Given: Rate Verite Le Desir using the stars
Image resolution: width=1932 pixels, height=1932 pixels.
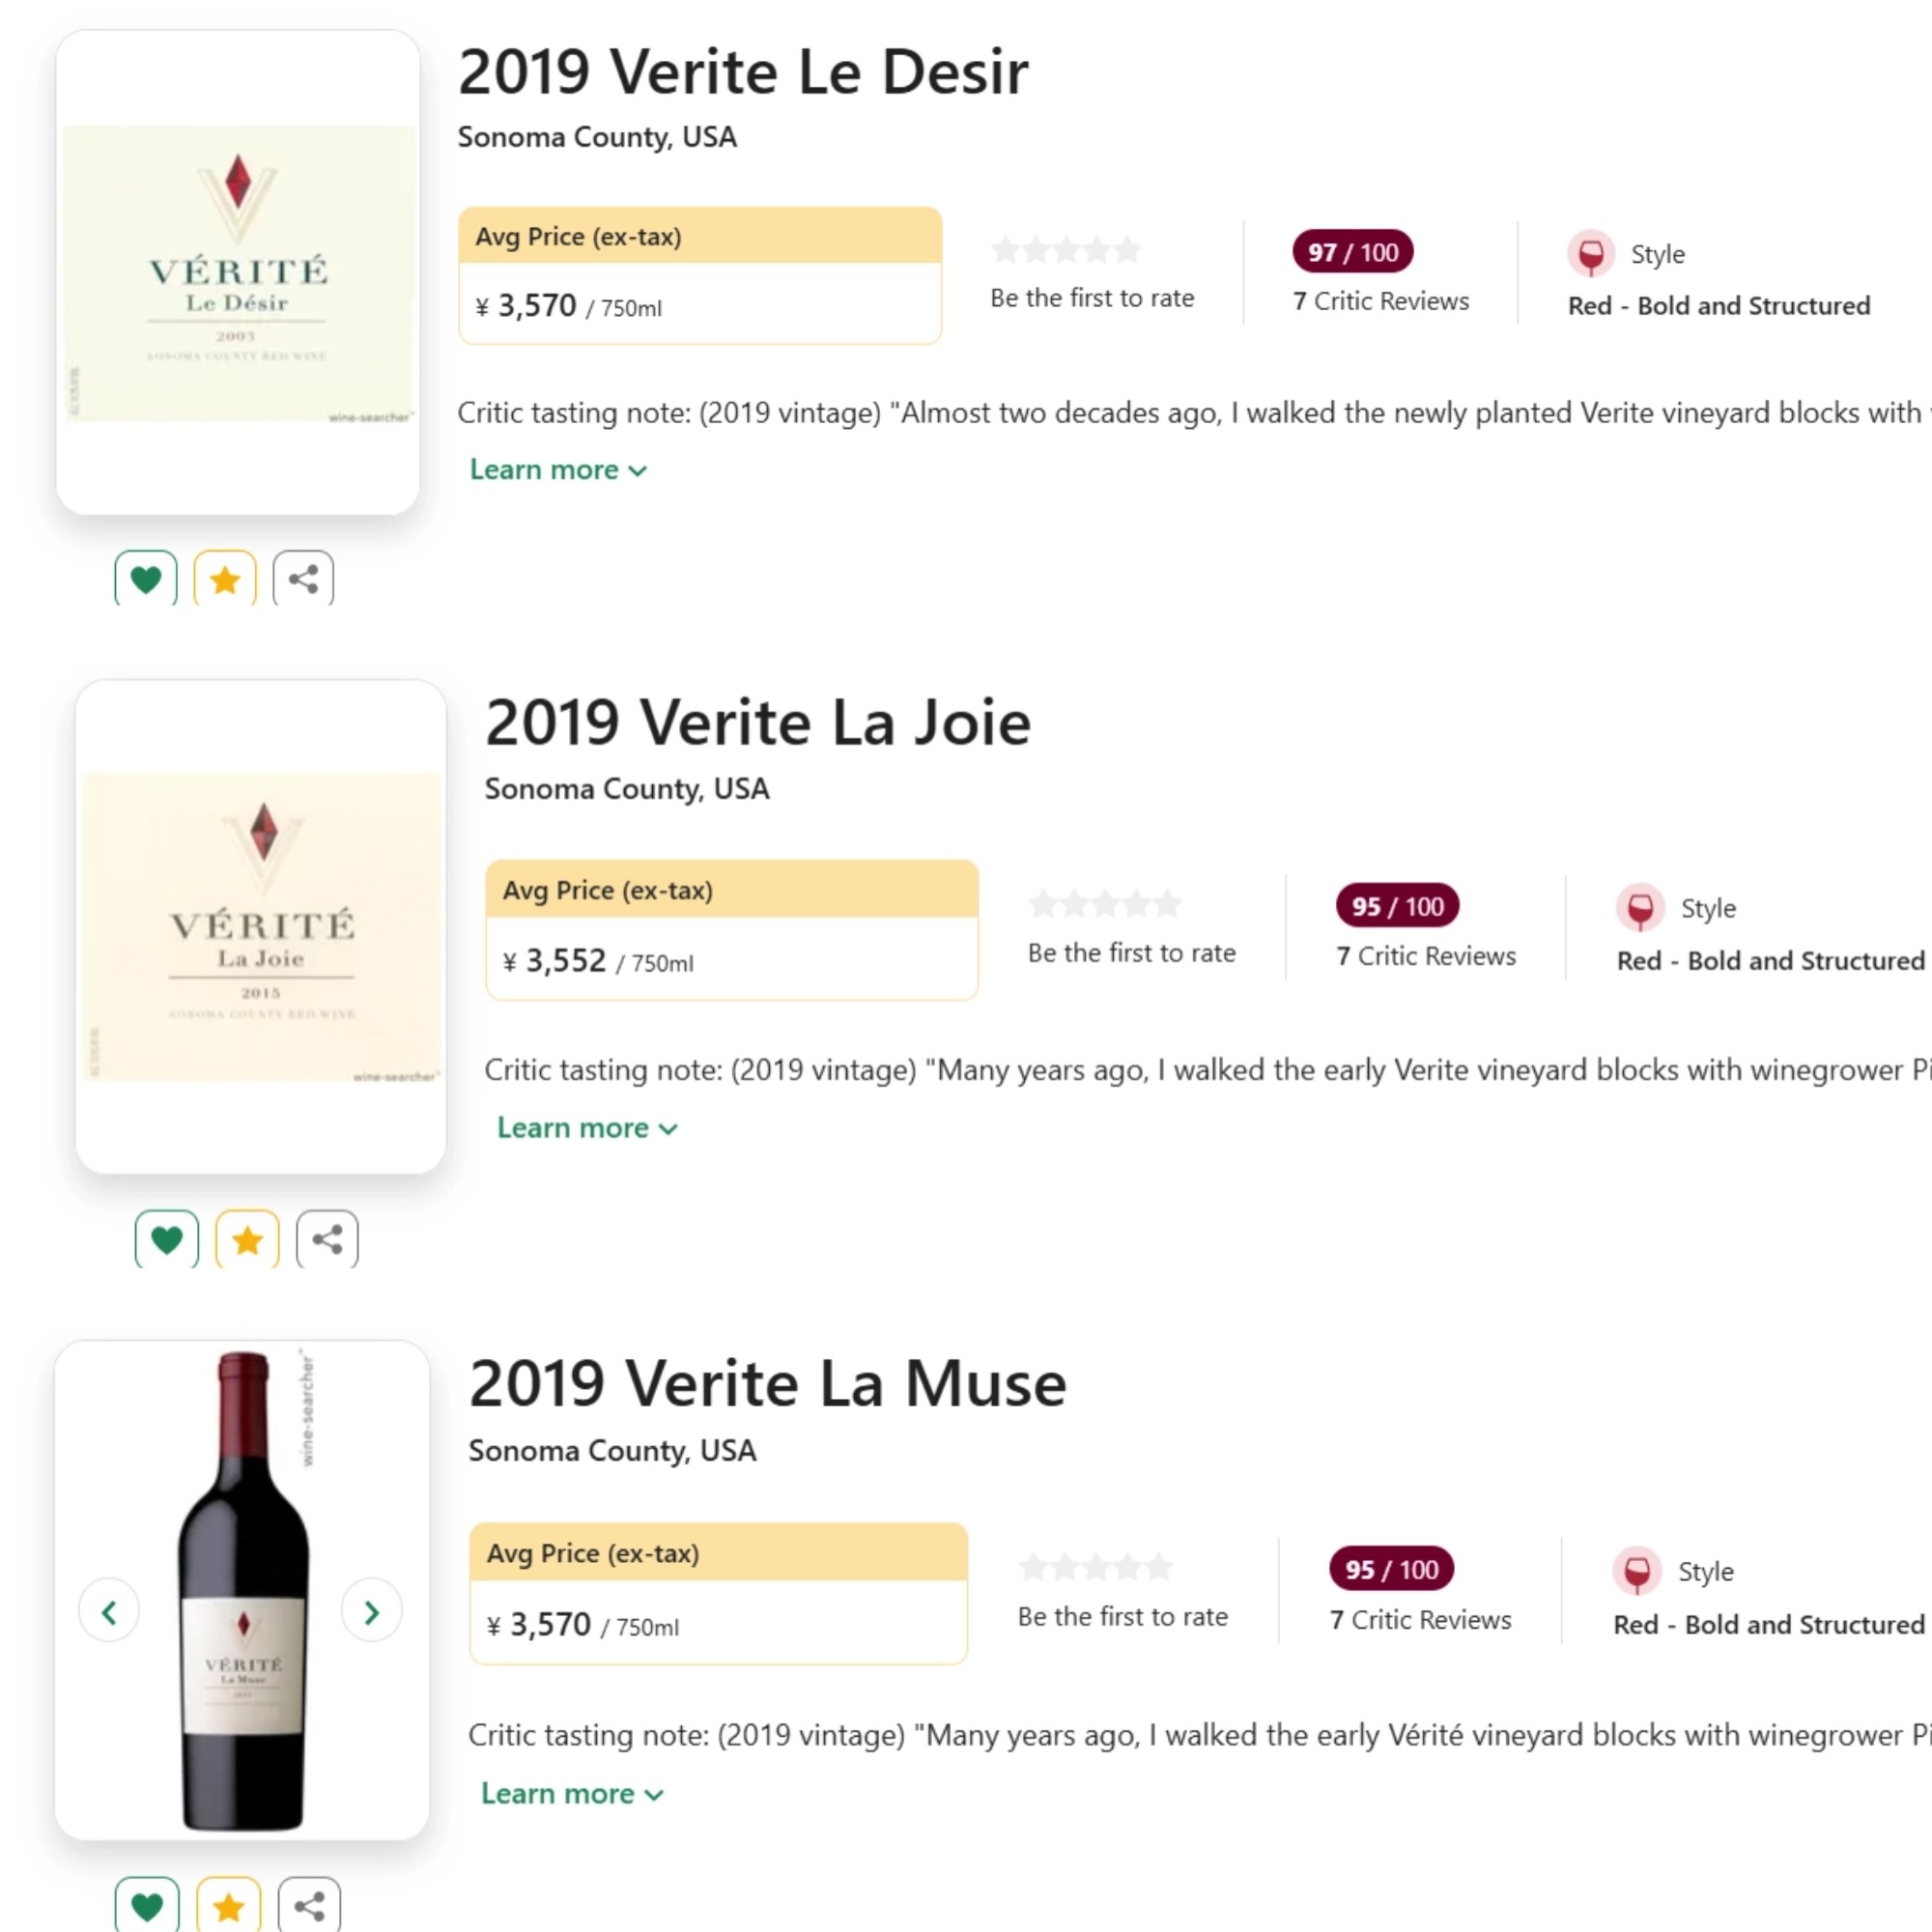Looking at the screenshot, I should click(1066, 249).
